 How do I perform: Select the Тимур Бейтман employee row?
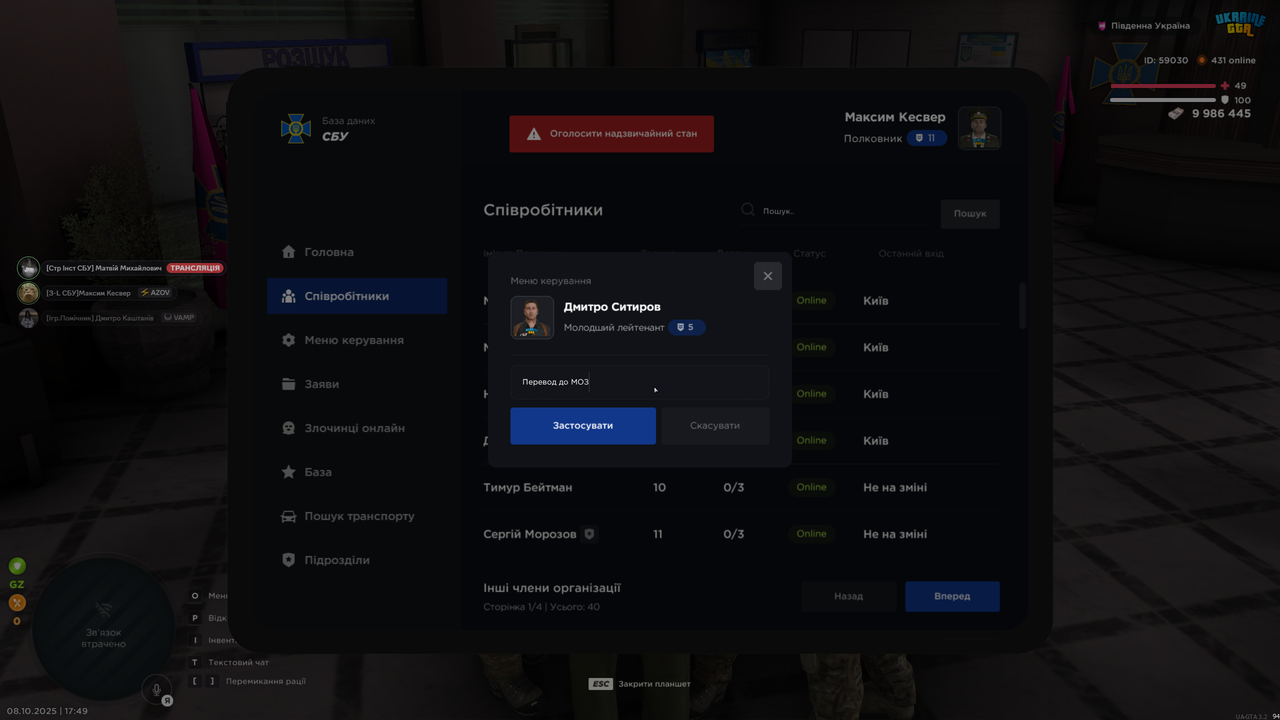pyautogui.click(x=741, y=487)
